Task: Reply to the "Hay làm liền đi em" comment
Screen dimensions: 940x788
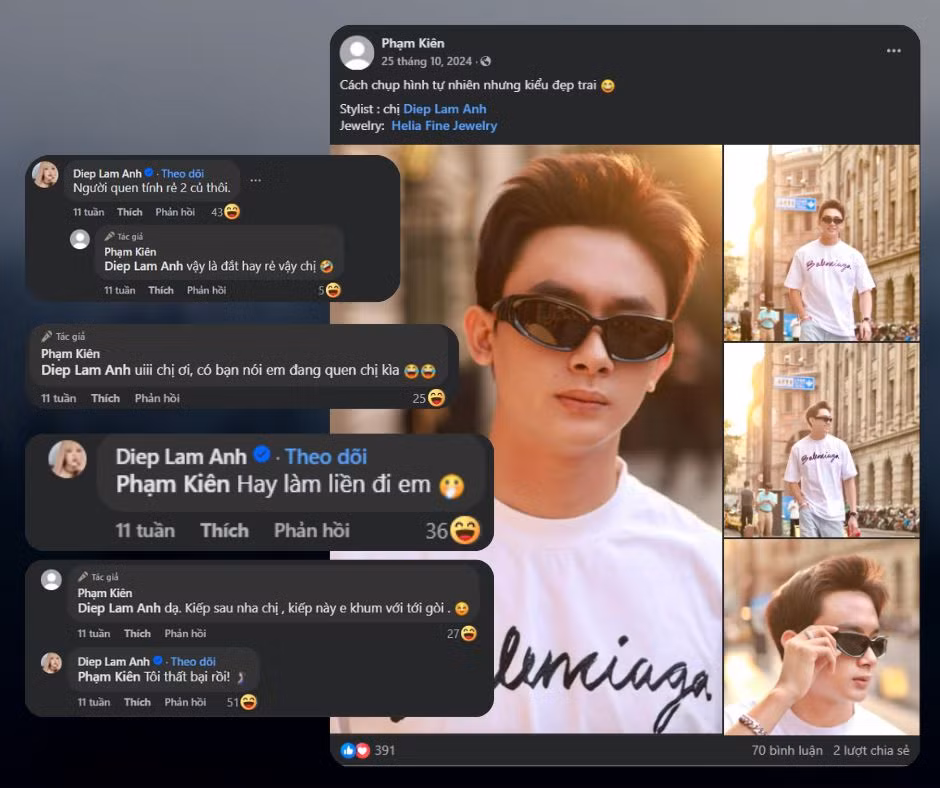Action: point(311,530)
